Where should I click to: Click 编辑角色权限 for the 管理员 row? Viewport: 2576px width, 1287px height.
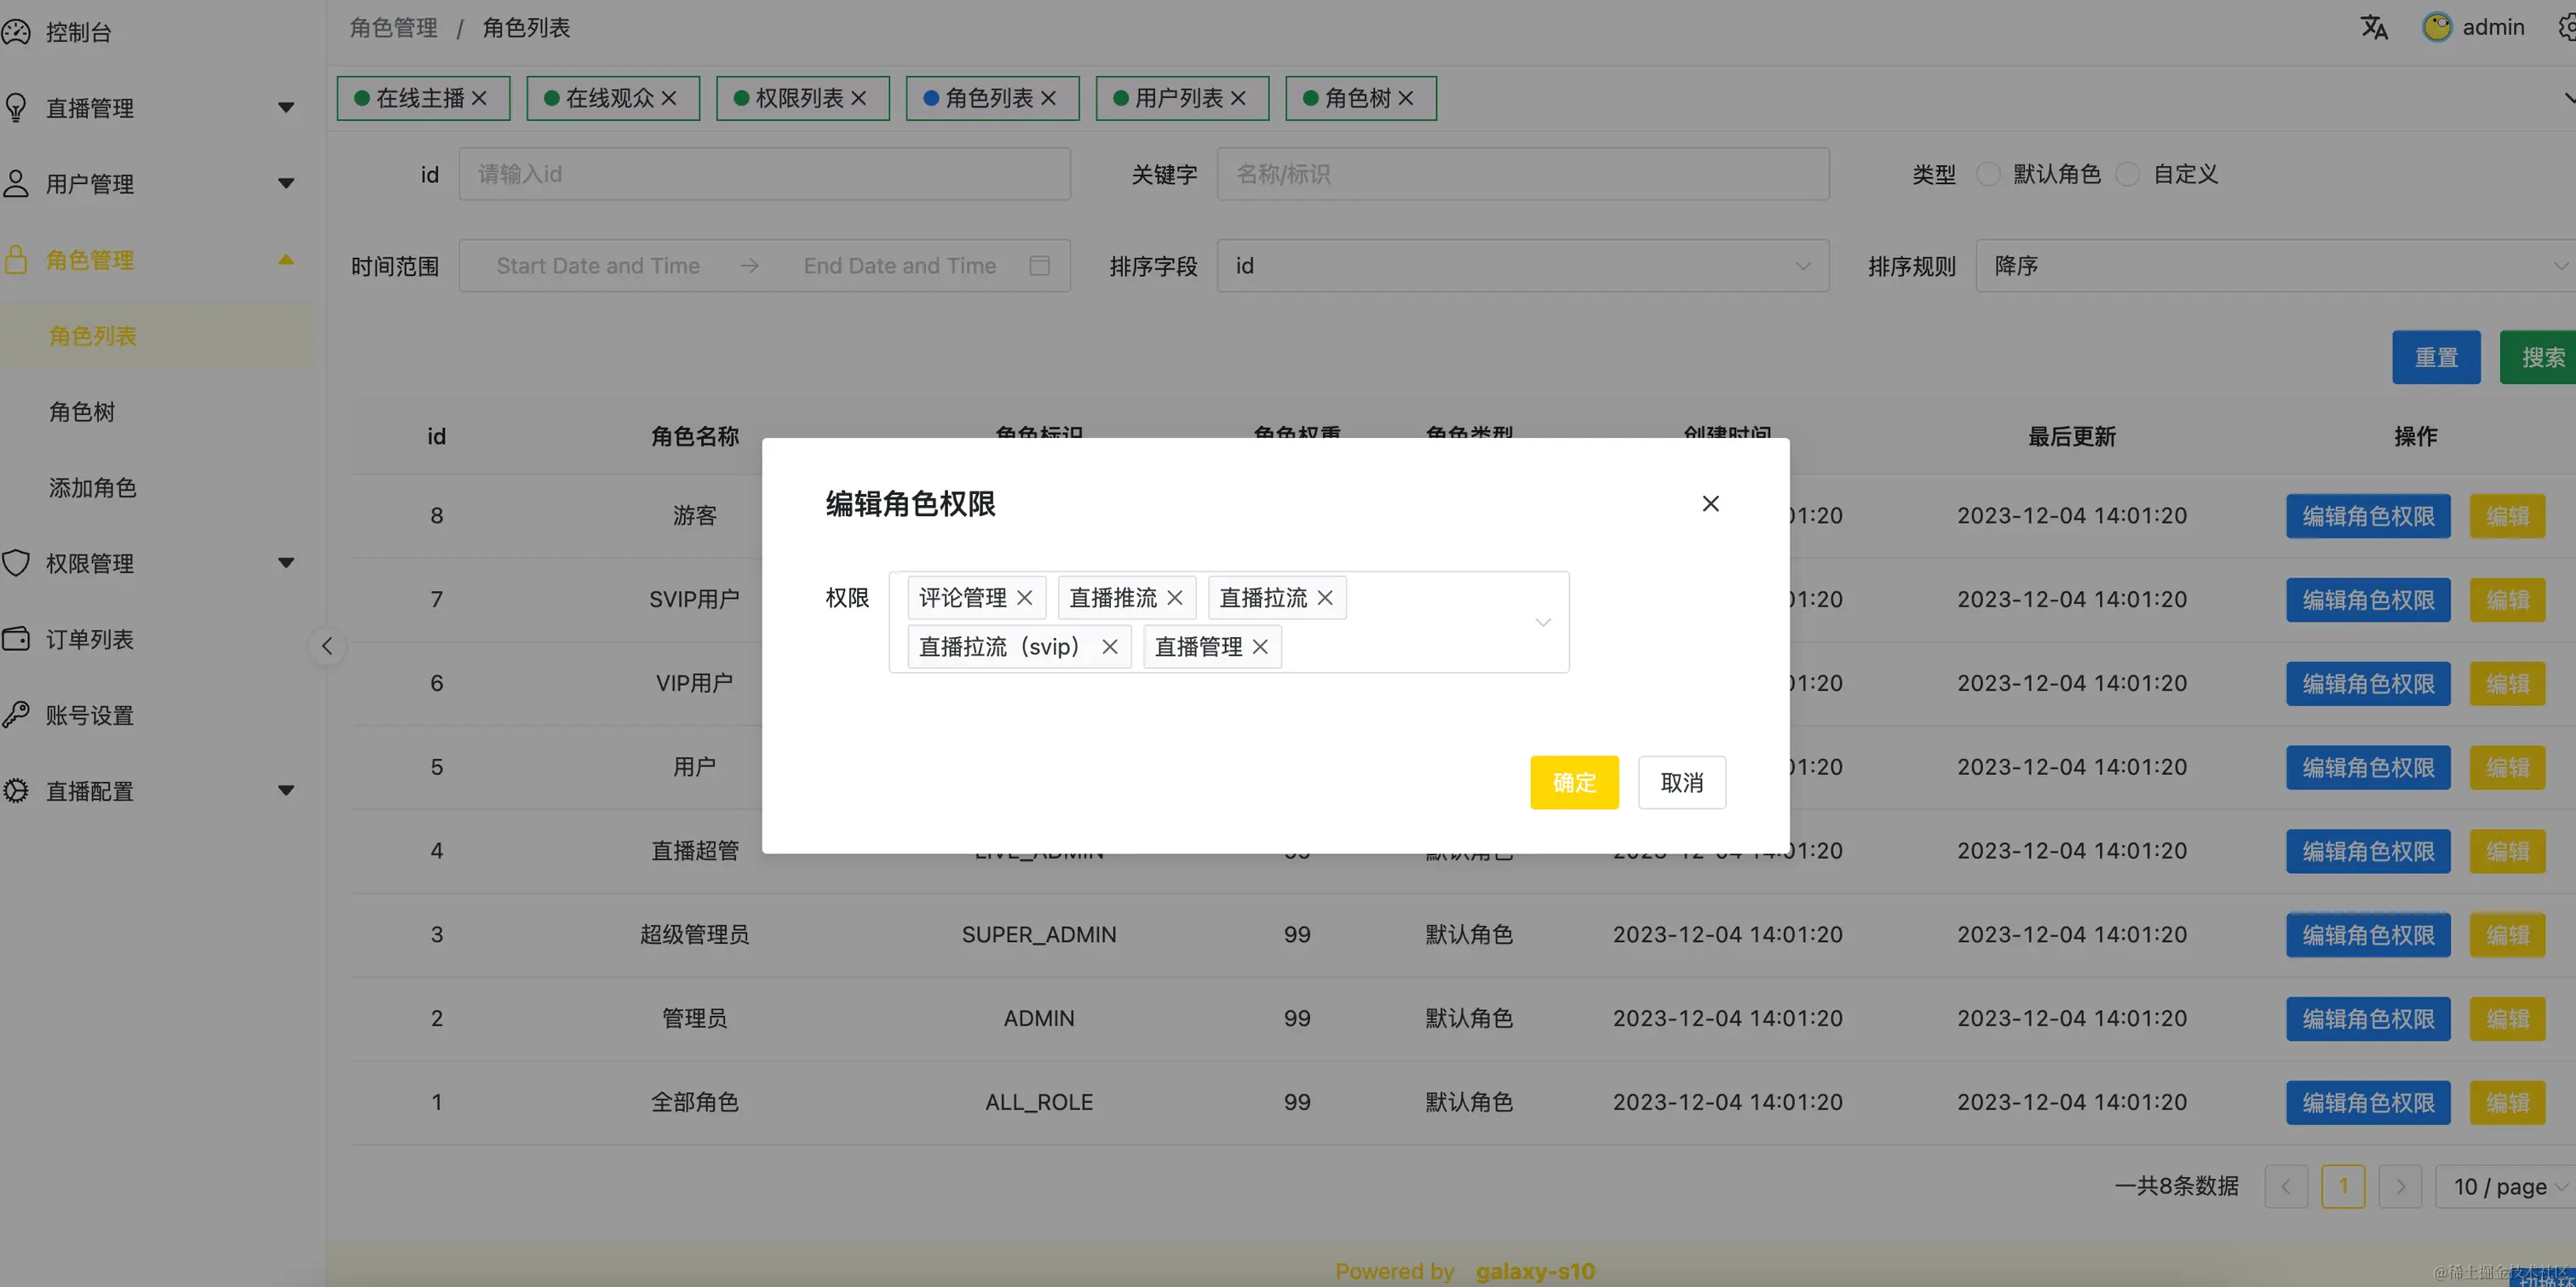point(2368,1018)
